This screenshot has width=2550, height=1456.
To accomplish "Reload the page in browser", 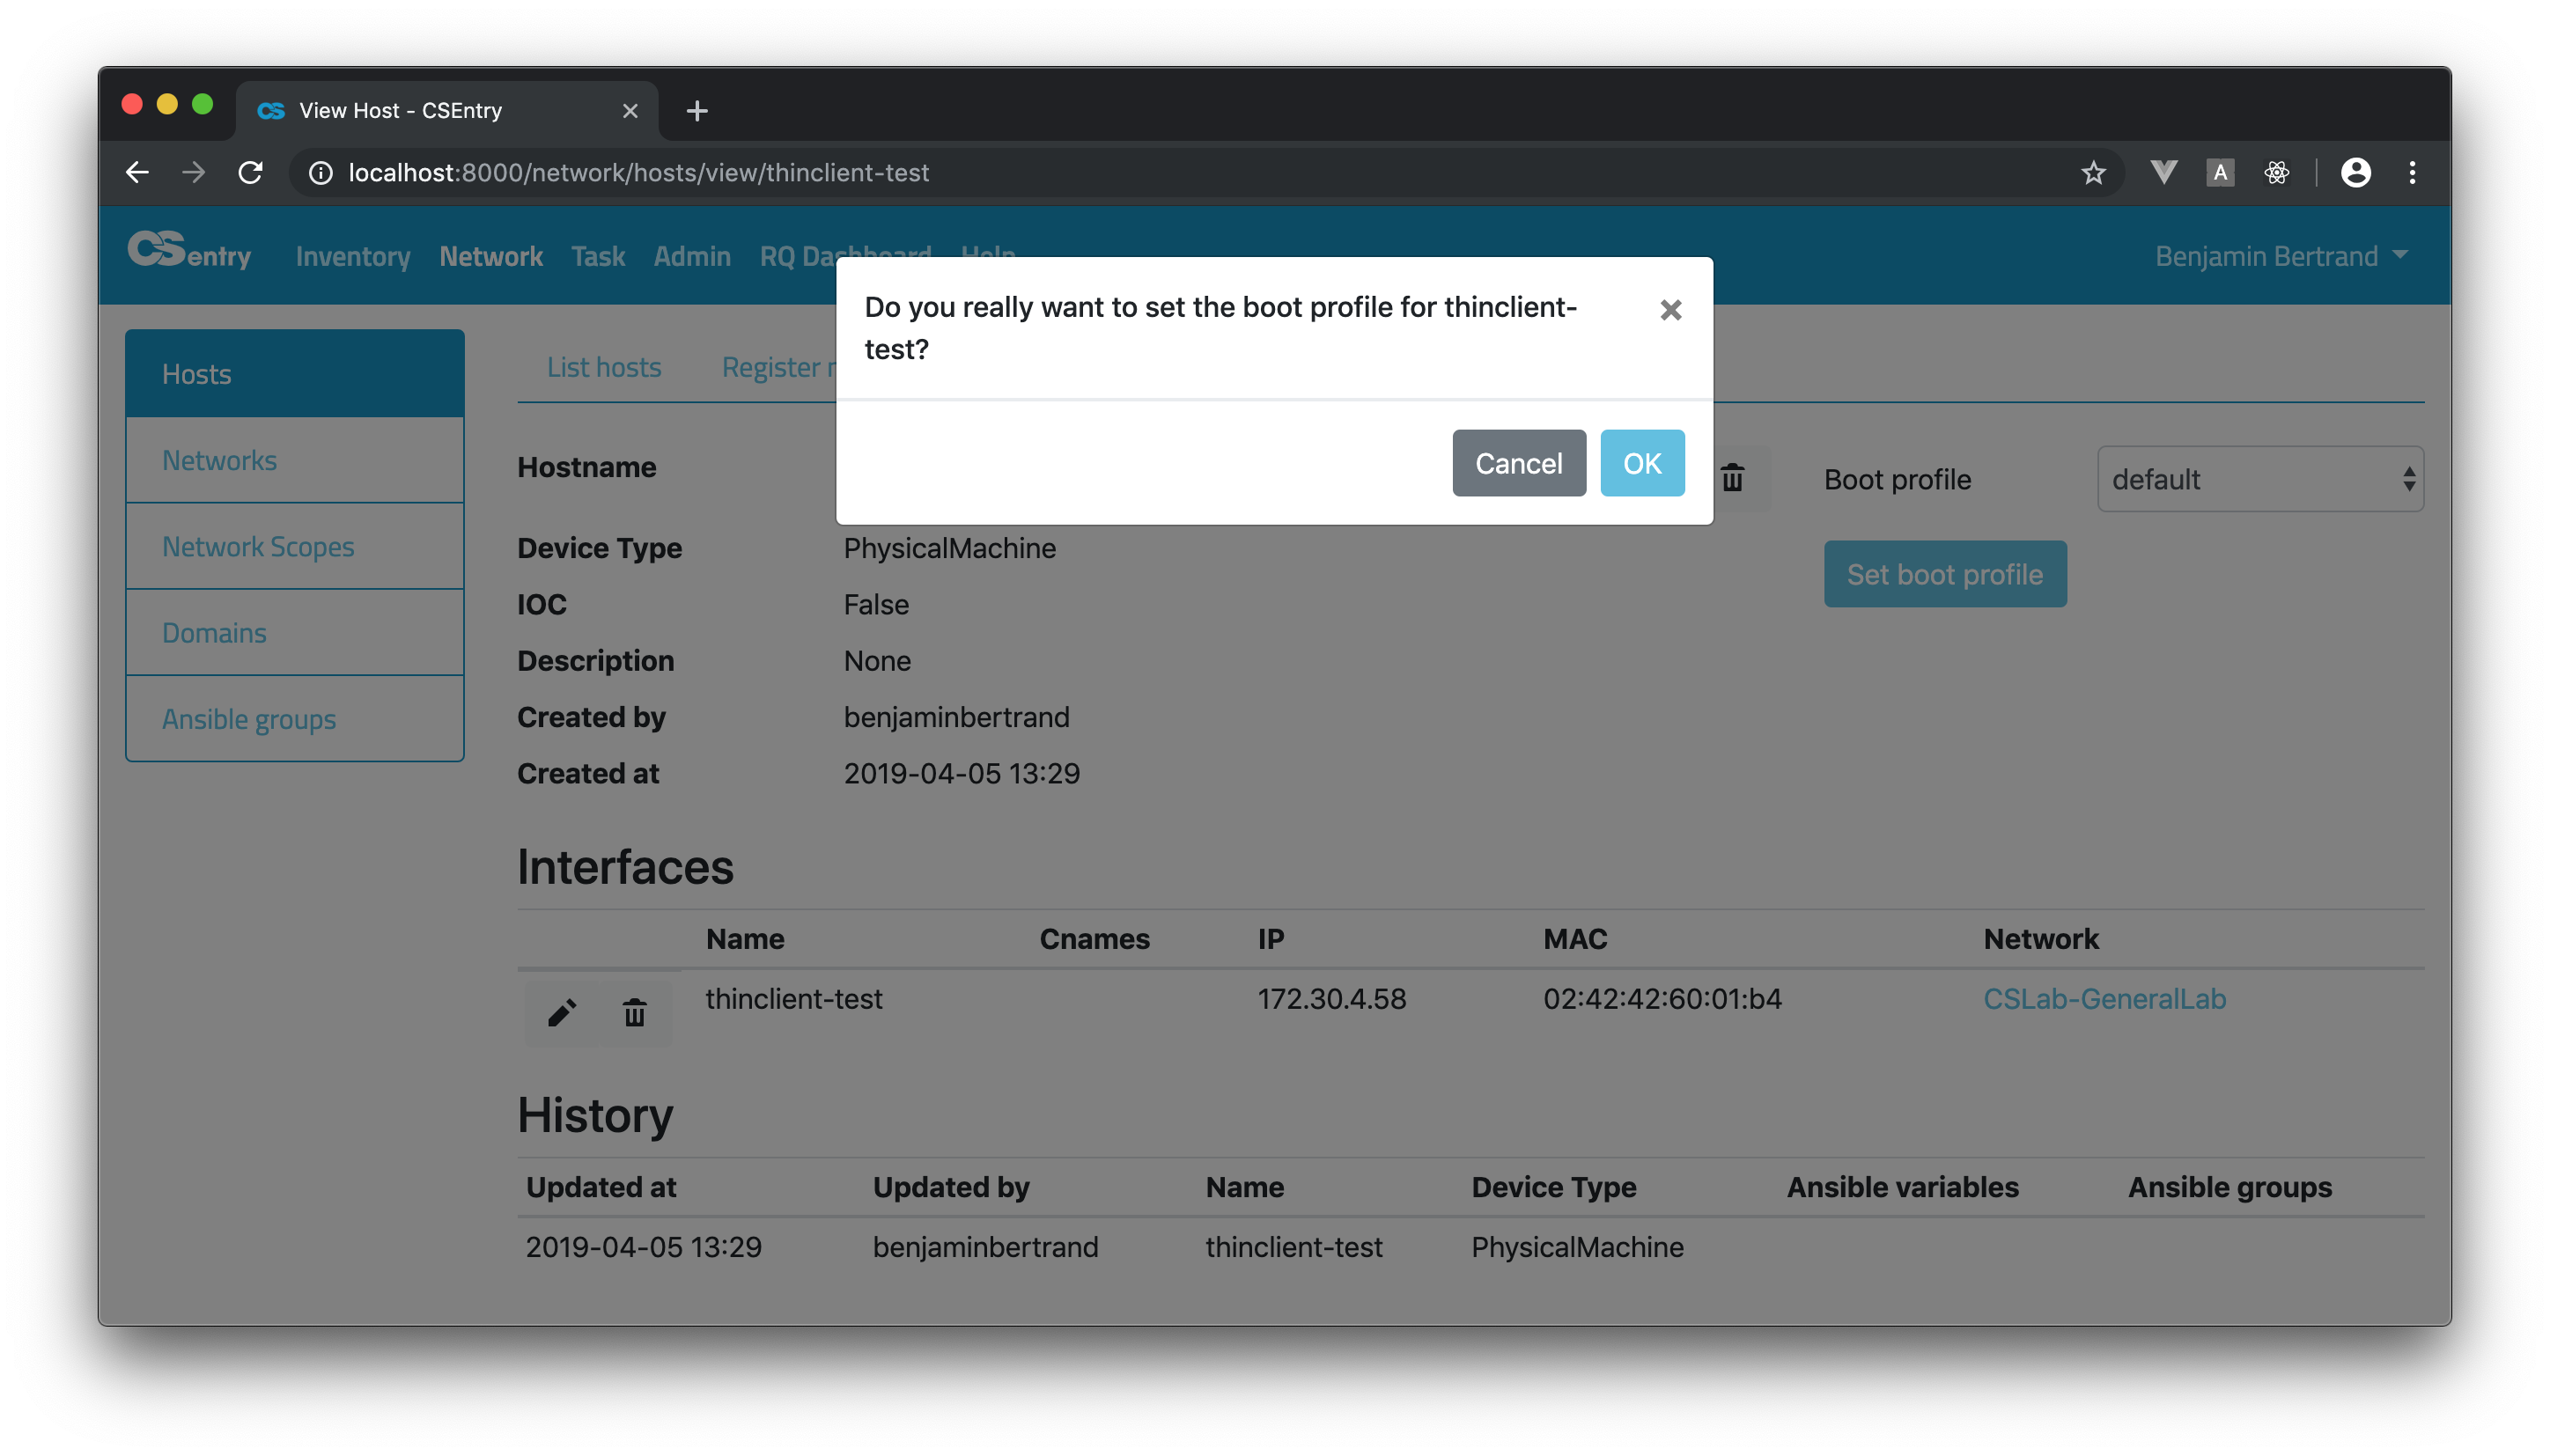I will [250, 173].
